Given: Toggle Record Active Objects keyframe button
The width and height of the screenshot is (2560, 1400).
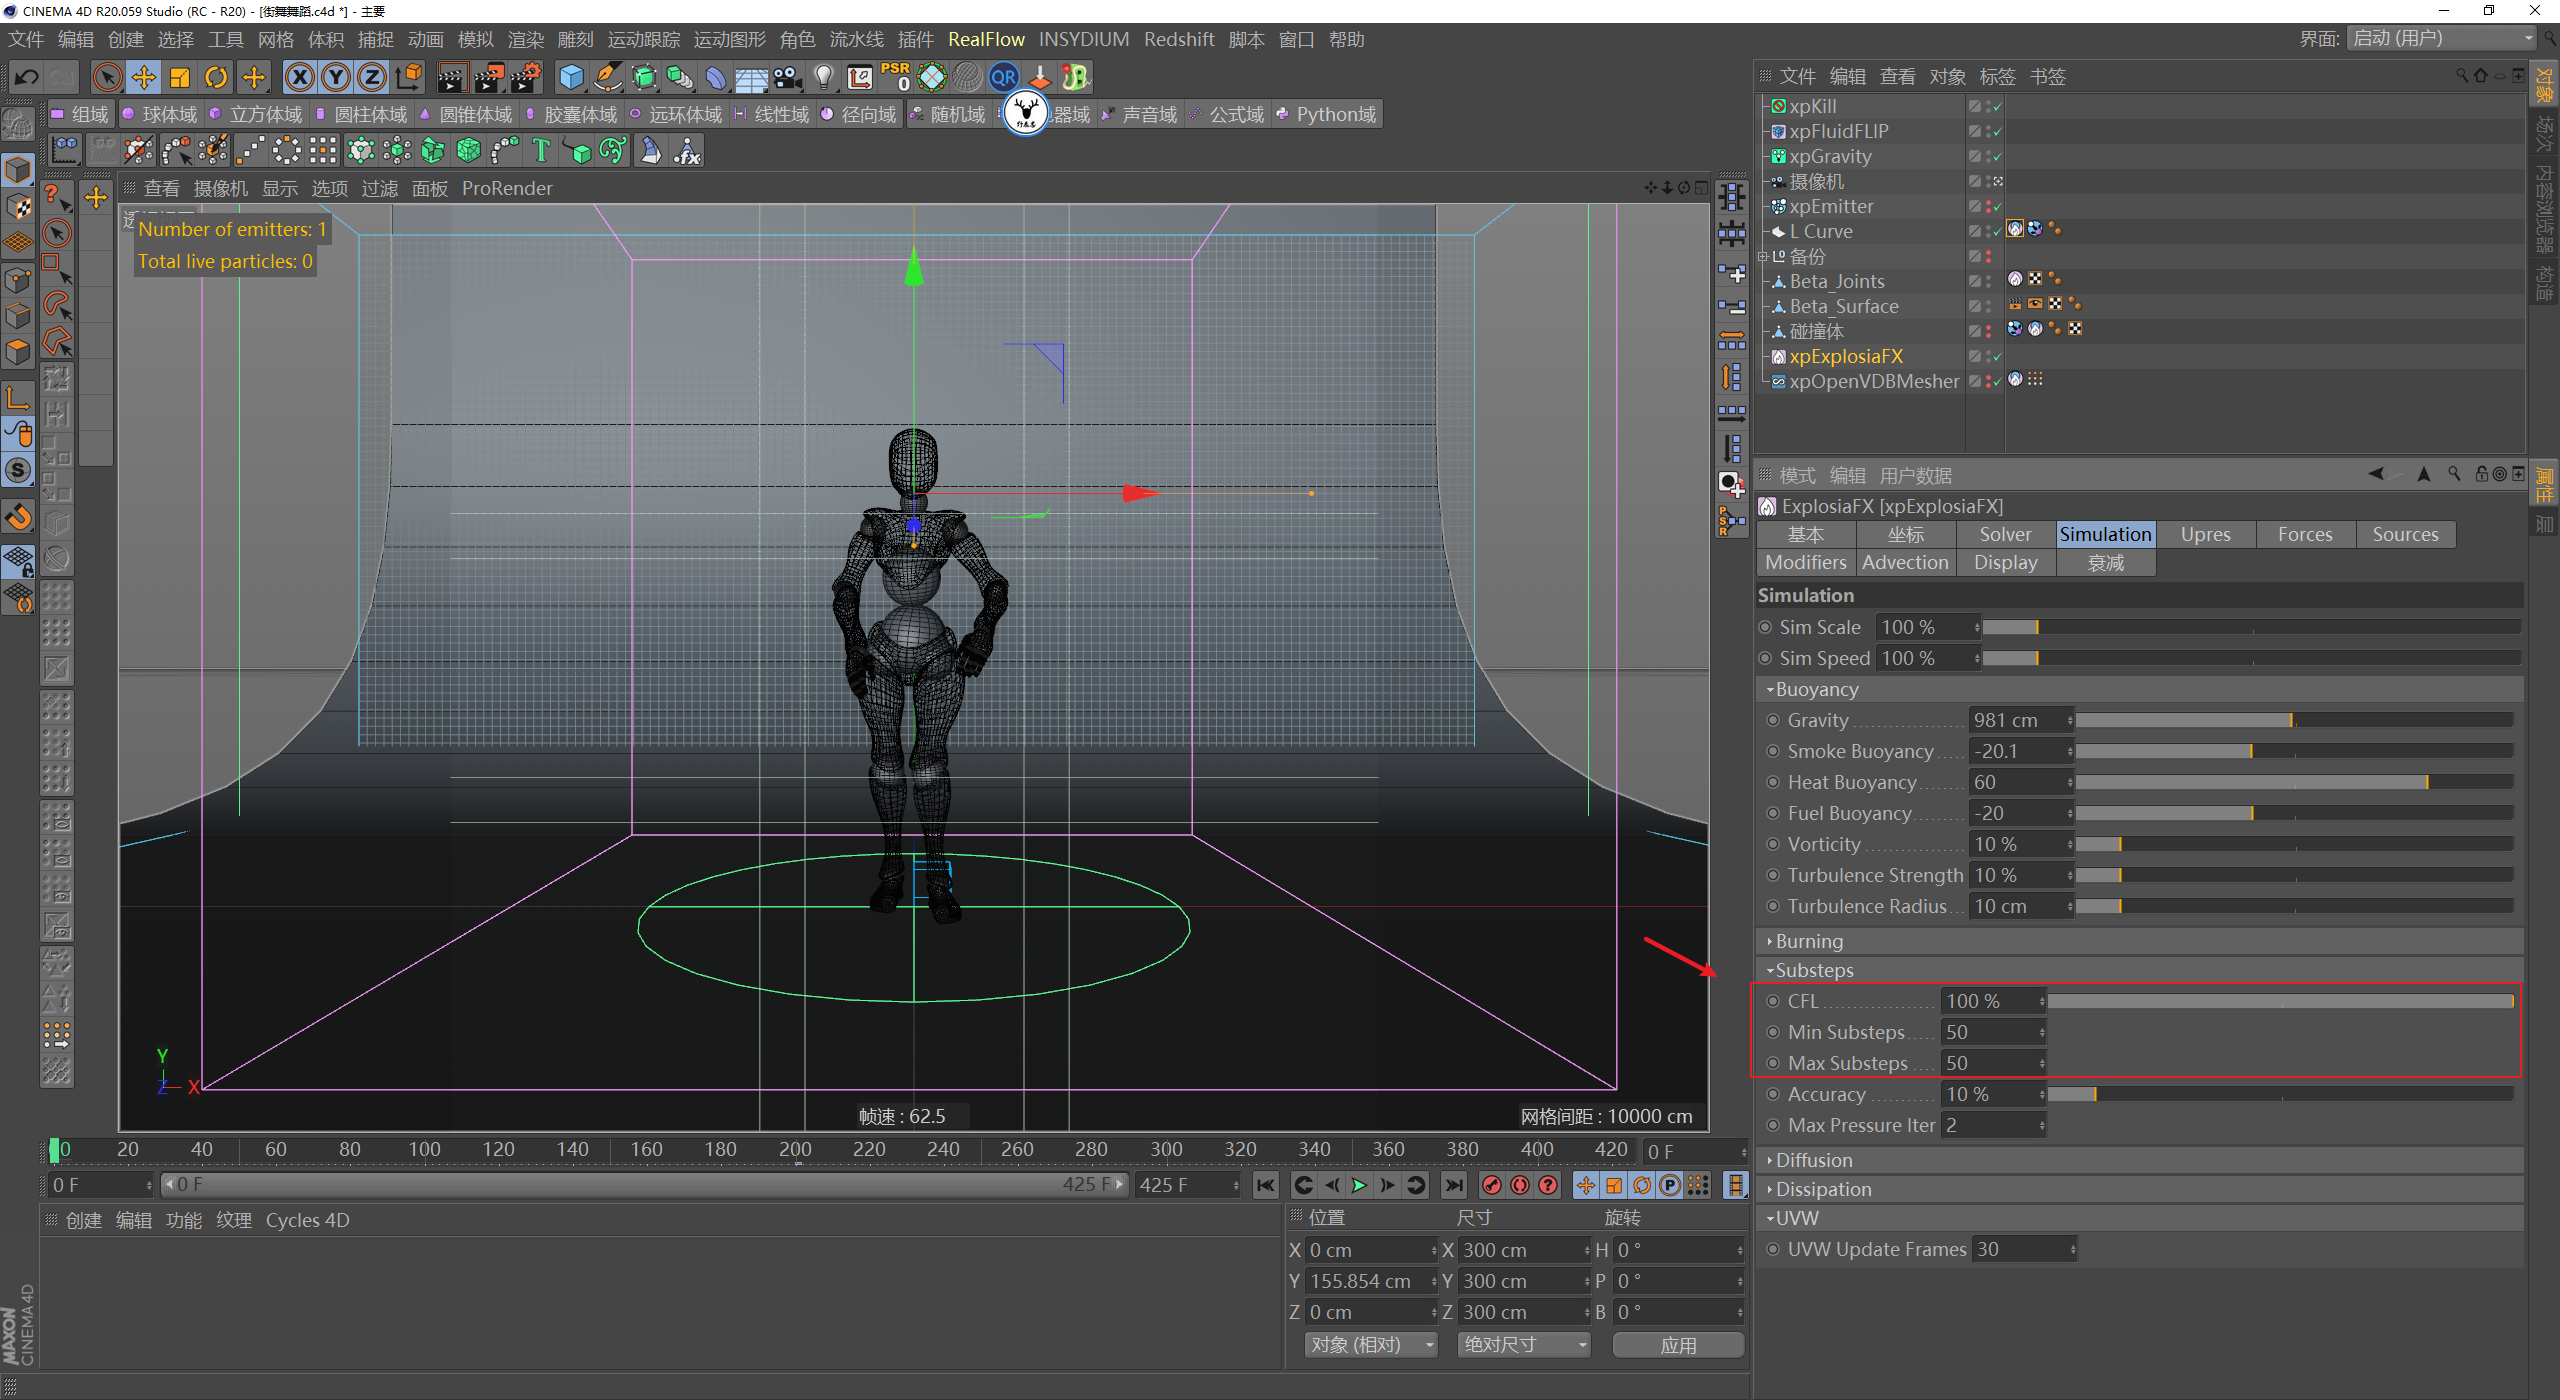Looking at the screenshot, I should click(1491, 1185).
